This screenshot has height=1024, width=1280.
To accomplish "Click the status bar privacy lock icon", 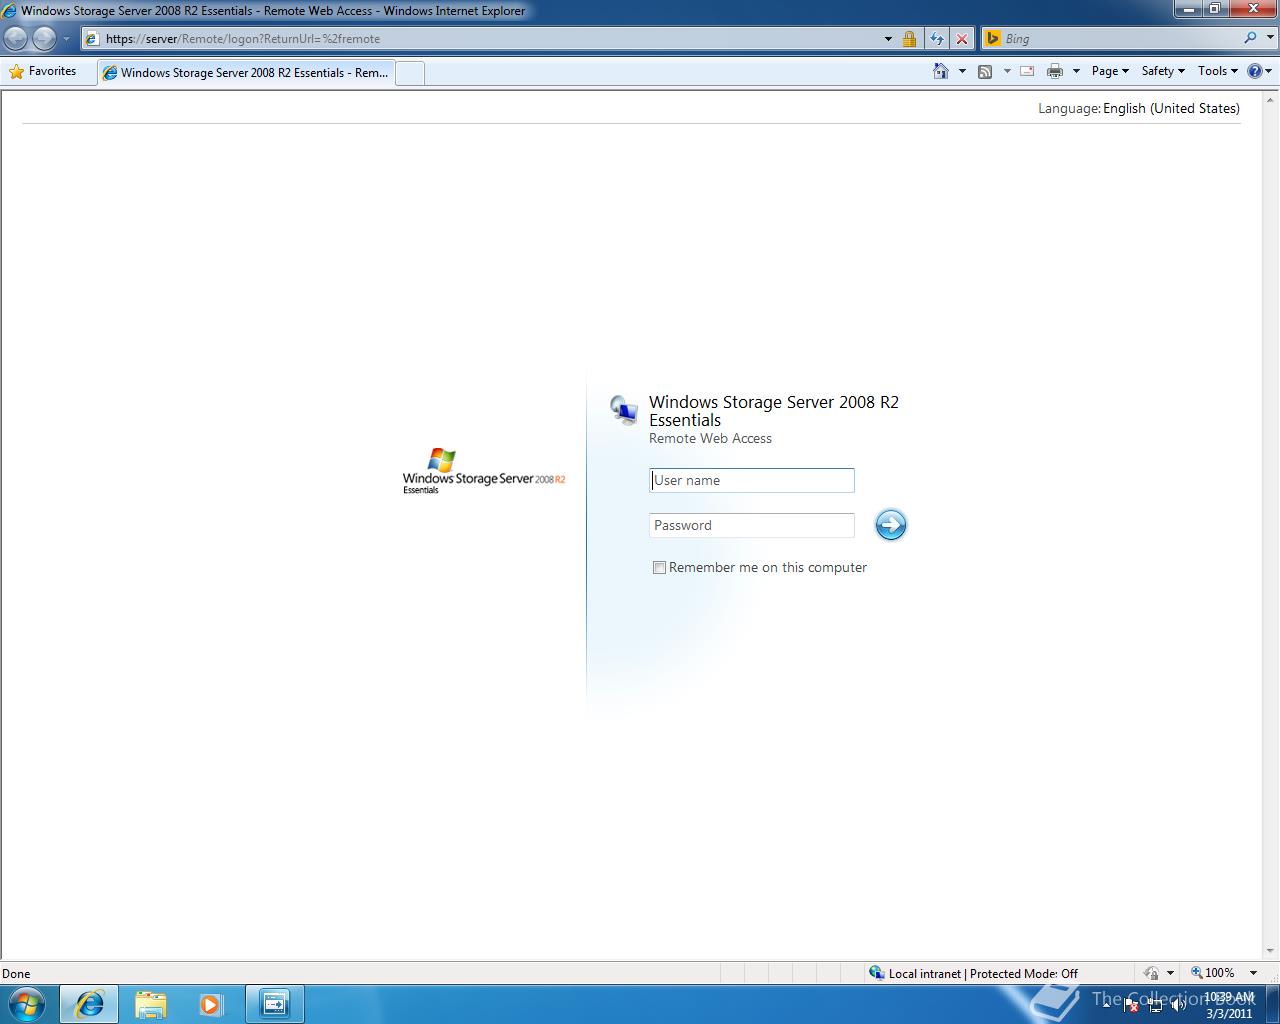I will point(1152,973).
